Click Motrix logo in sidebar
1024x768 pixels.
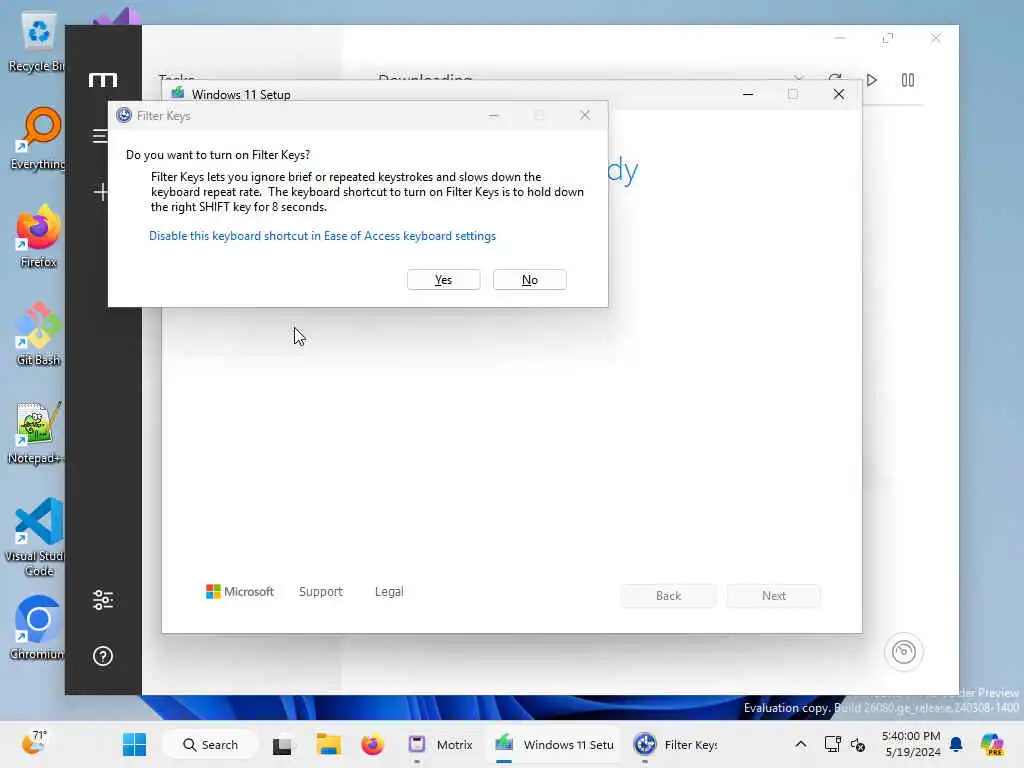103,80
